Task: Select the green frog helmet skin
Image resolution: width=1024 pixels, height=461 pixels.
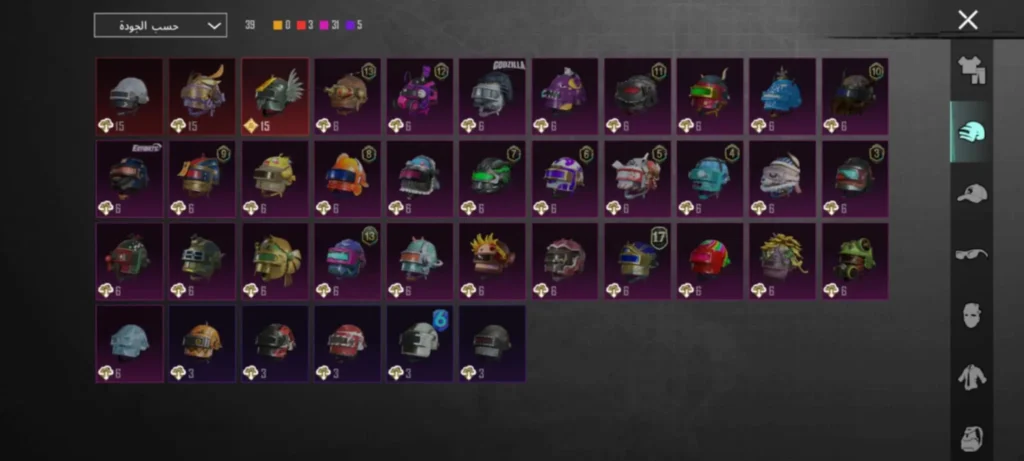Action: [x=855, y=261]
